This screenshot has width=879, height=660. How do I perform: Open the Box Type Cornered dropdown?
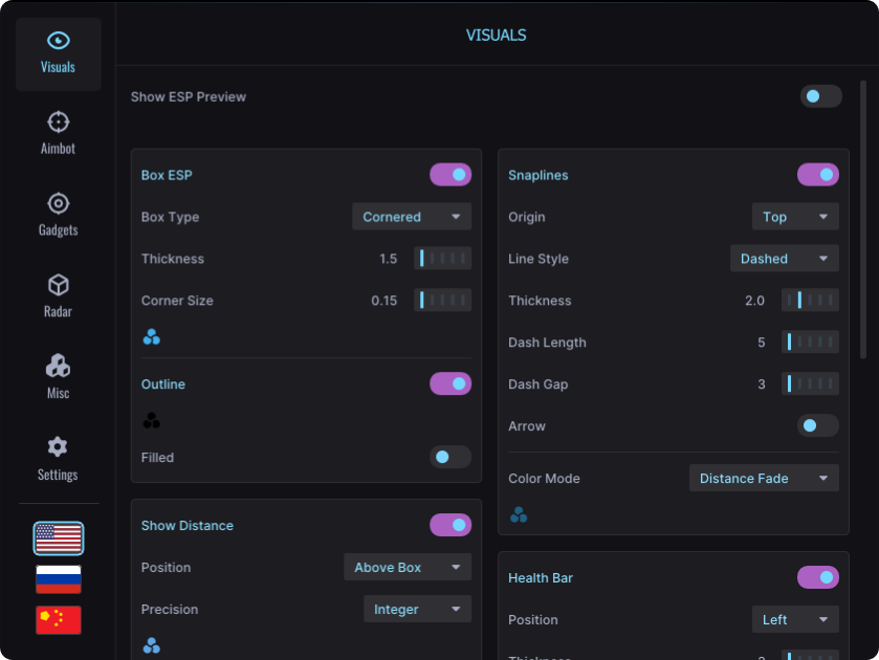tap(411, 216)
